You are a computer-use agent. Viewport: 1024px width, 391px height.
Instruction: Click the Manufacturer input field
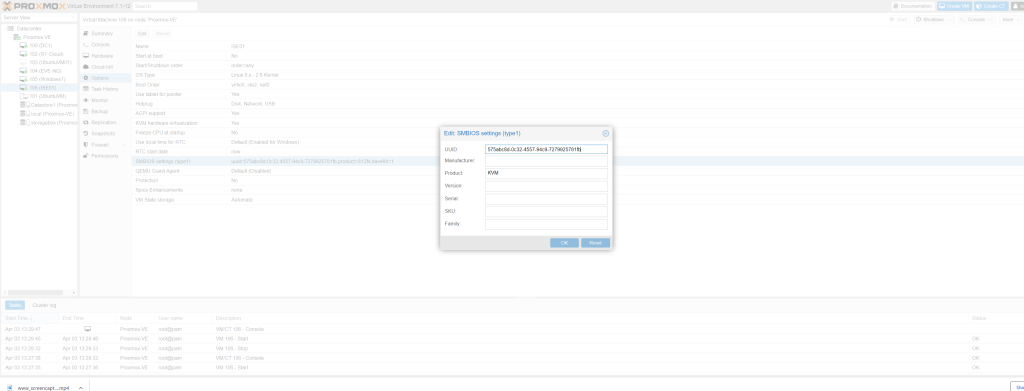[x=546, y=161]
